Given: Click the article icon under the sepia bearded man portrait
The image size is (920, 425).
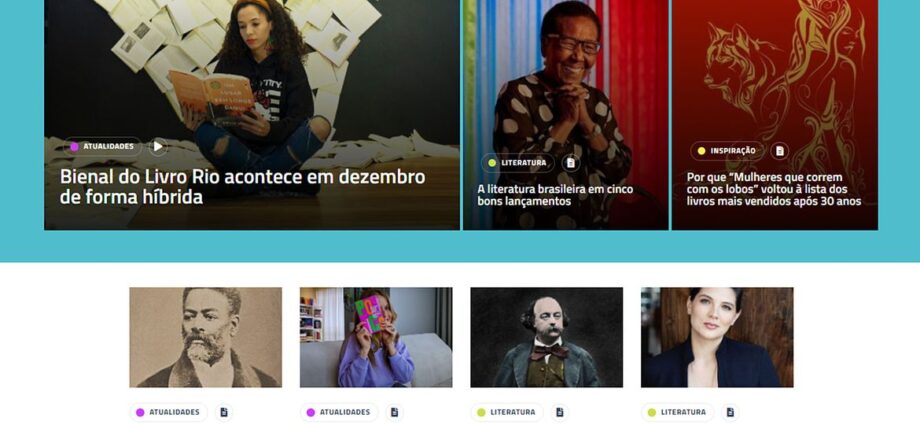Looking at the screenshot, I should 224,412.
